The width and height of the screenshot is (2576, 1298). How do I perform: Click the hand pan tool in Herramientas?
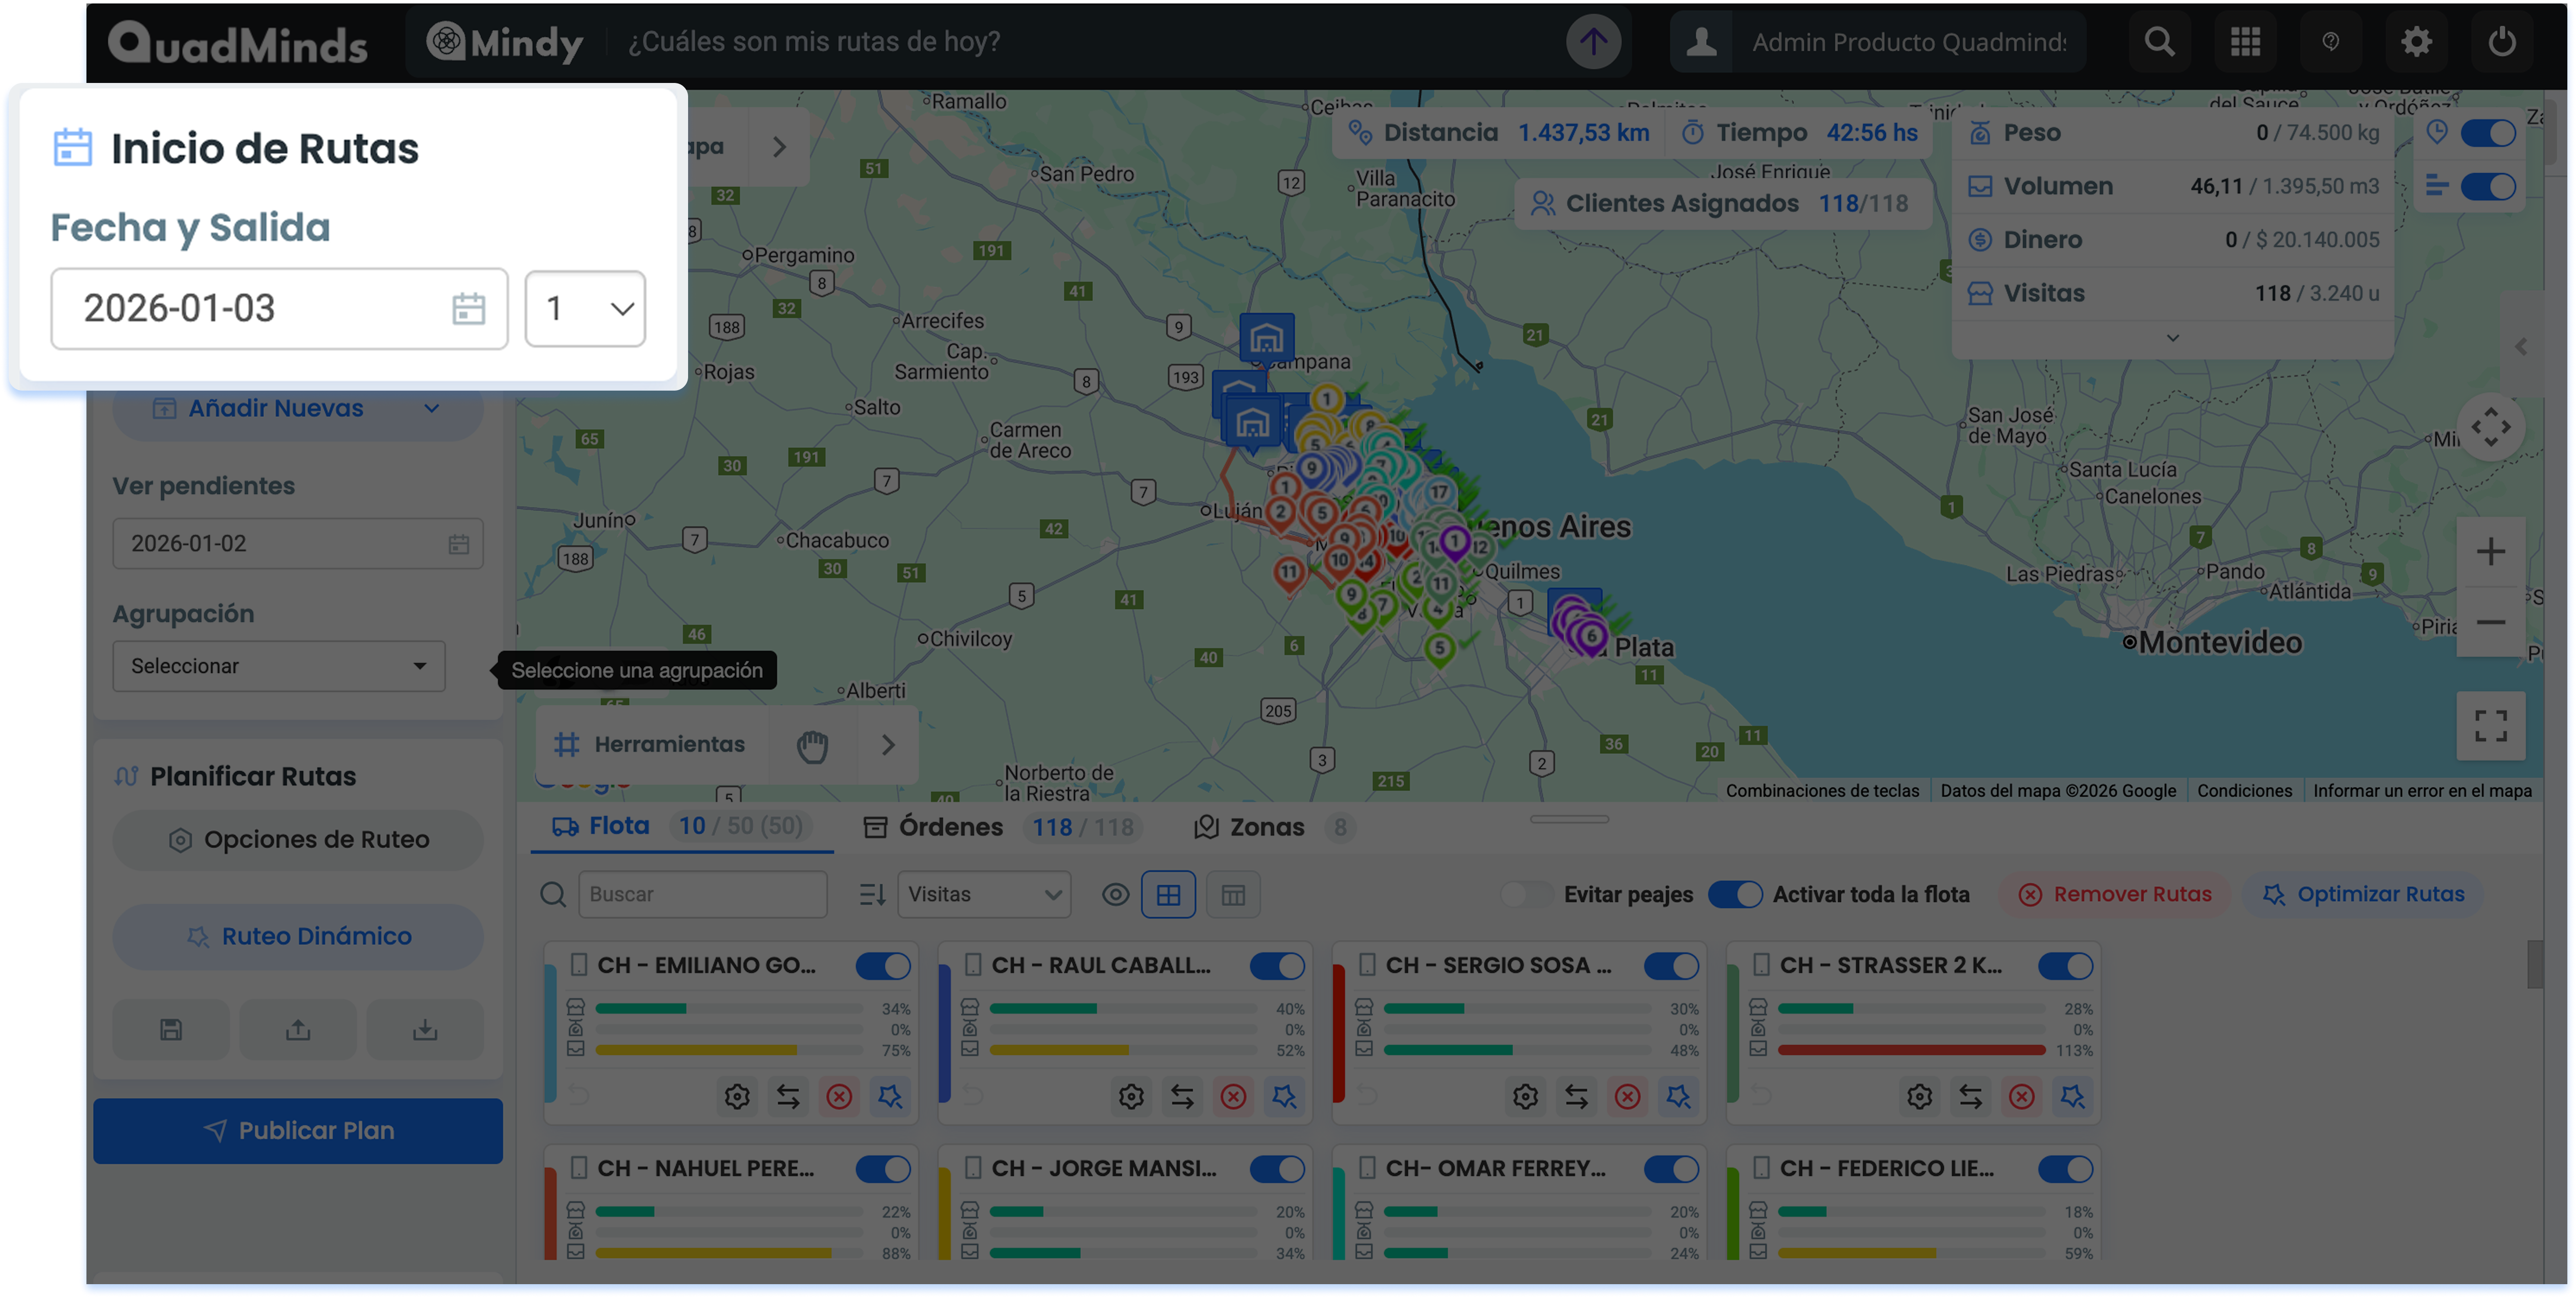[812, 745]
